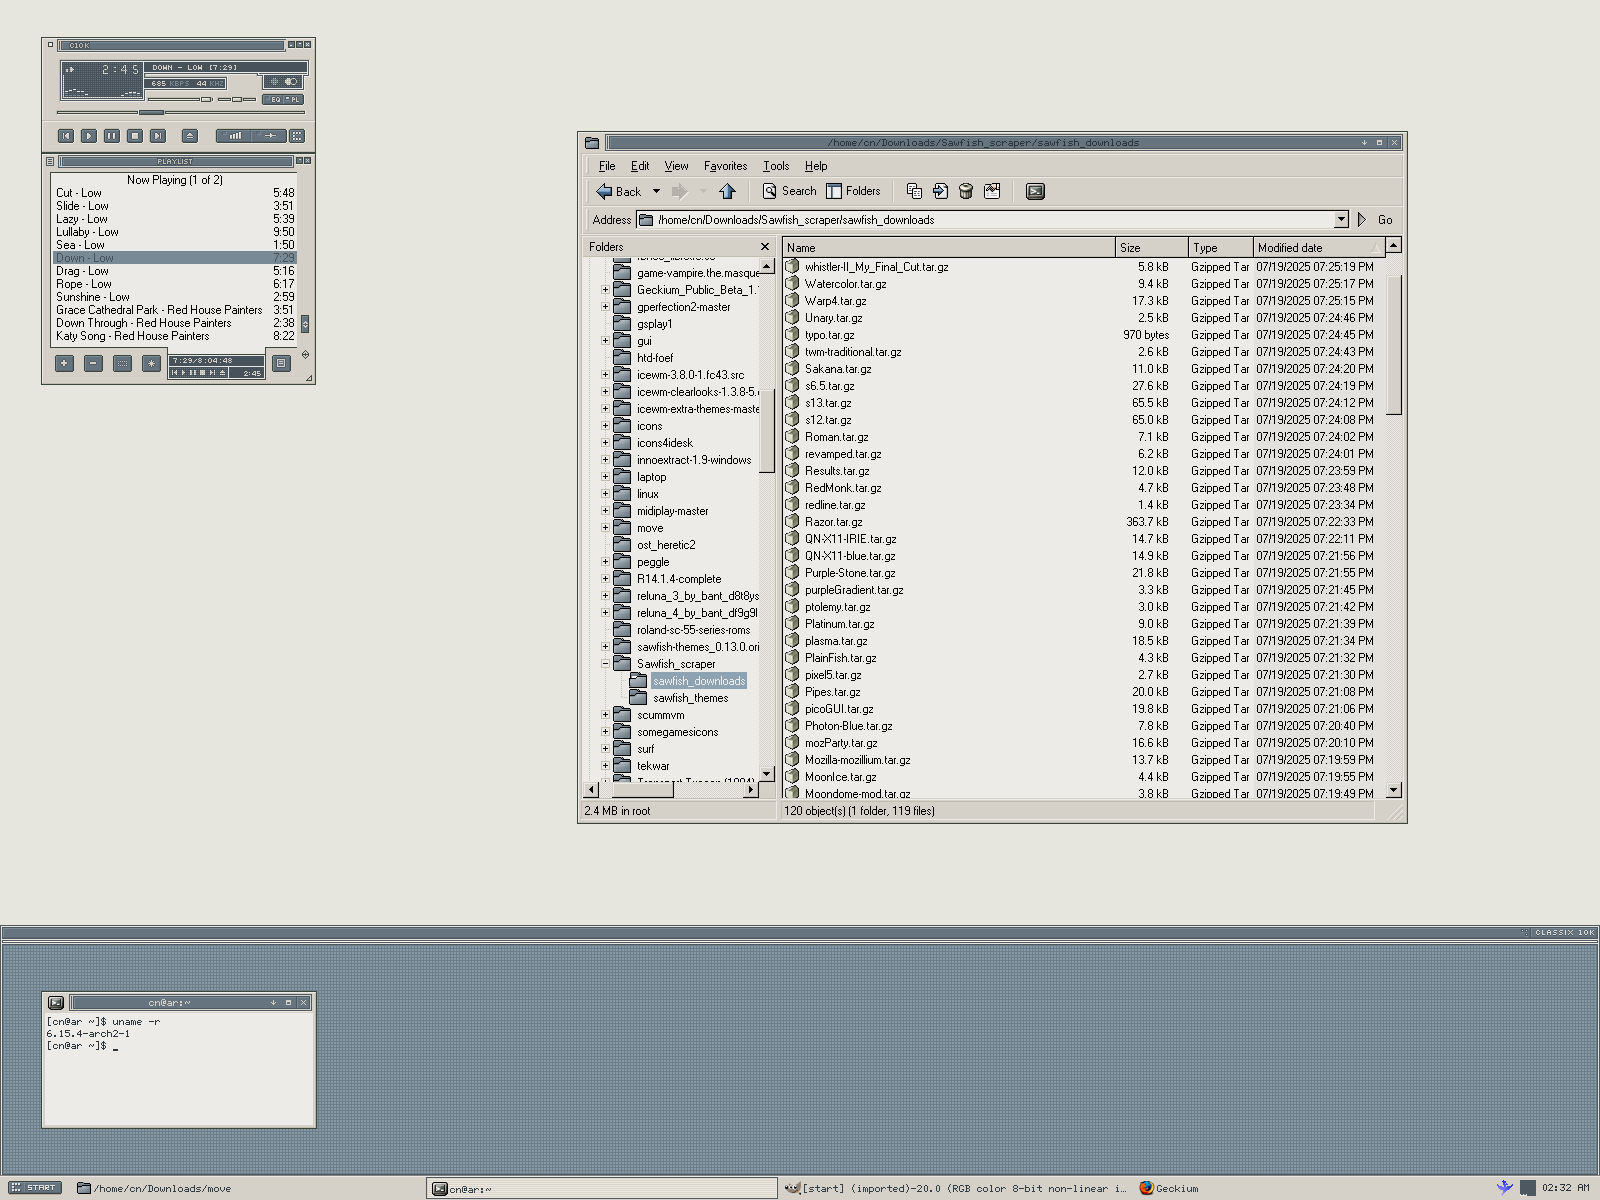Click the playlist remove (−) button
Image resolution: width=1600 pixels, height=1200 pixels.
[93, 363]
